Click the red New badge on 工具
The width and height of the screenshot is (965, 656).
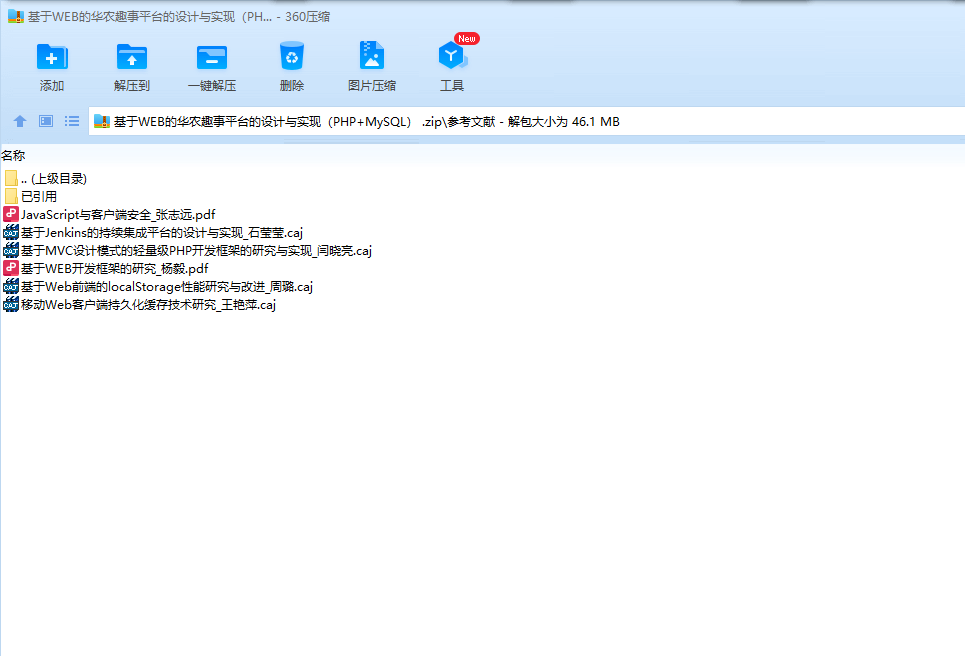[466, 39]
